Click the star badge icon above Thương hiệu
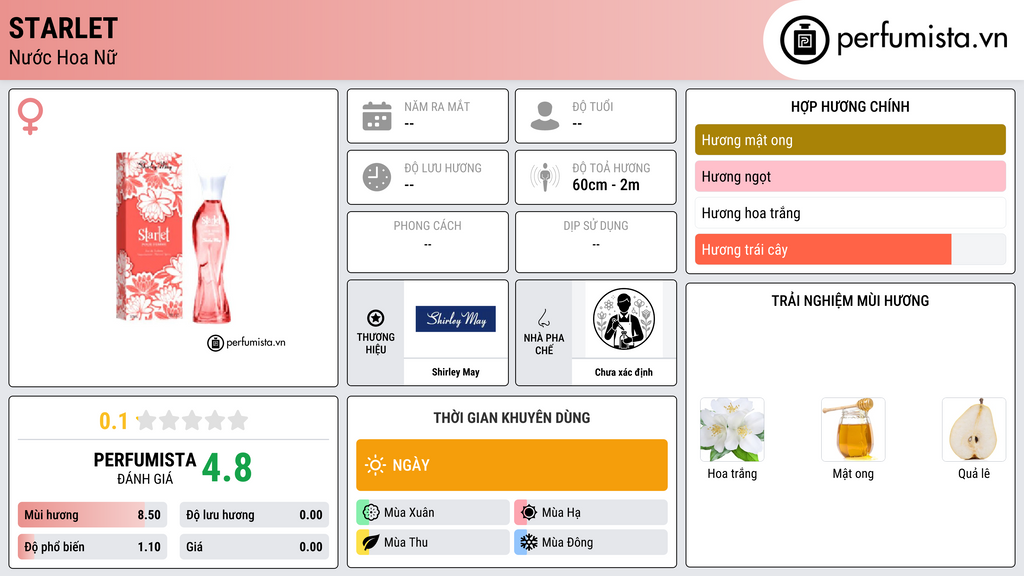 (376, 318)
